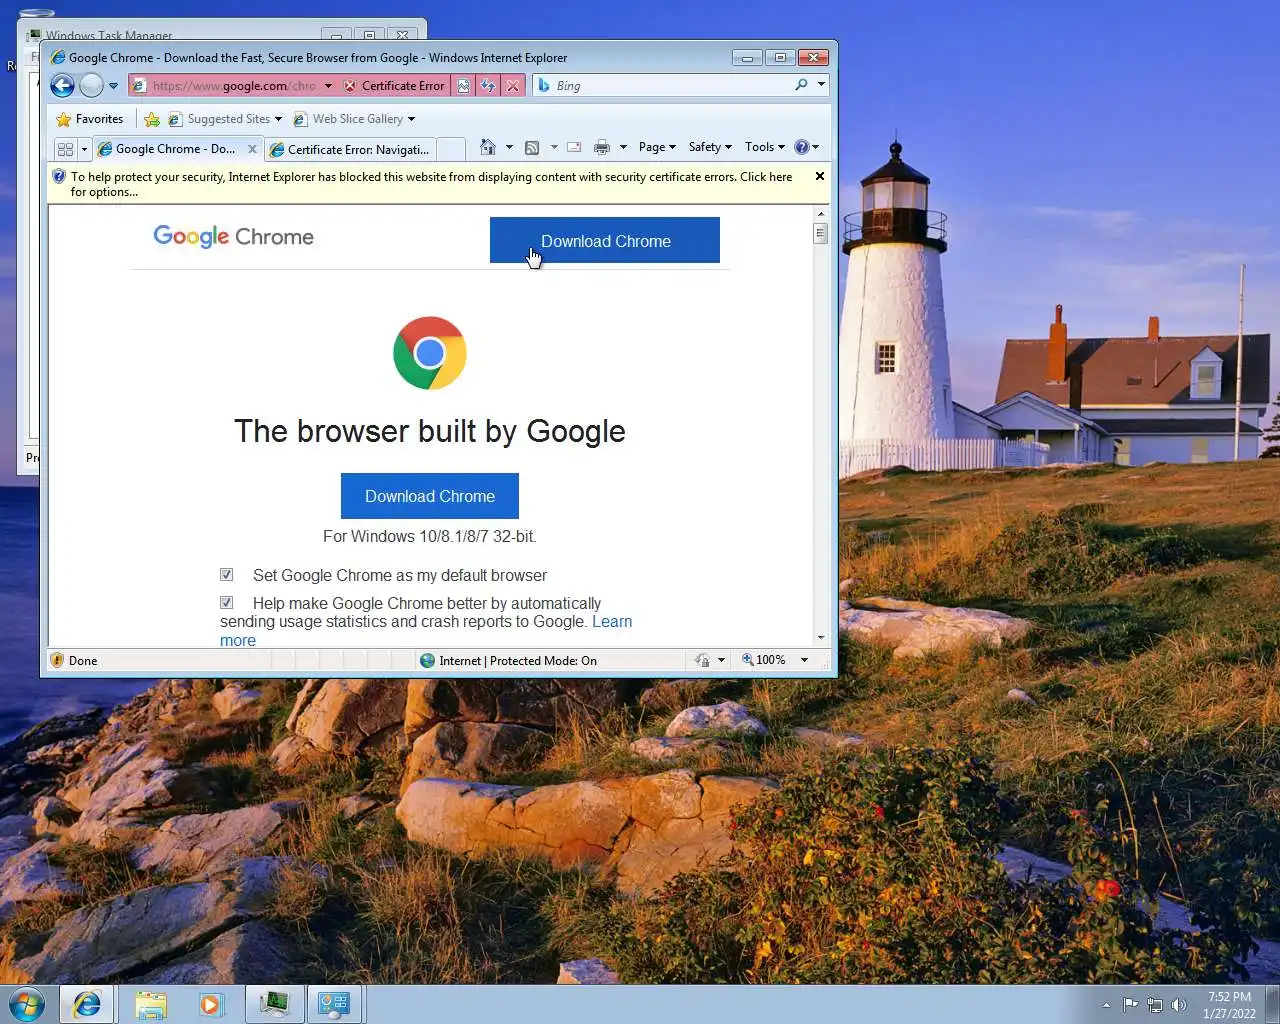
Task: Click the Read Mail icon
Action: pos(574,147)
